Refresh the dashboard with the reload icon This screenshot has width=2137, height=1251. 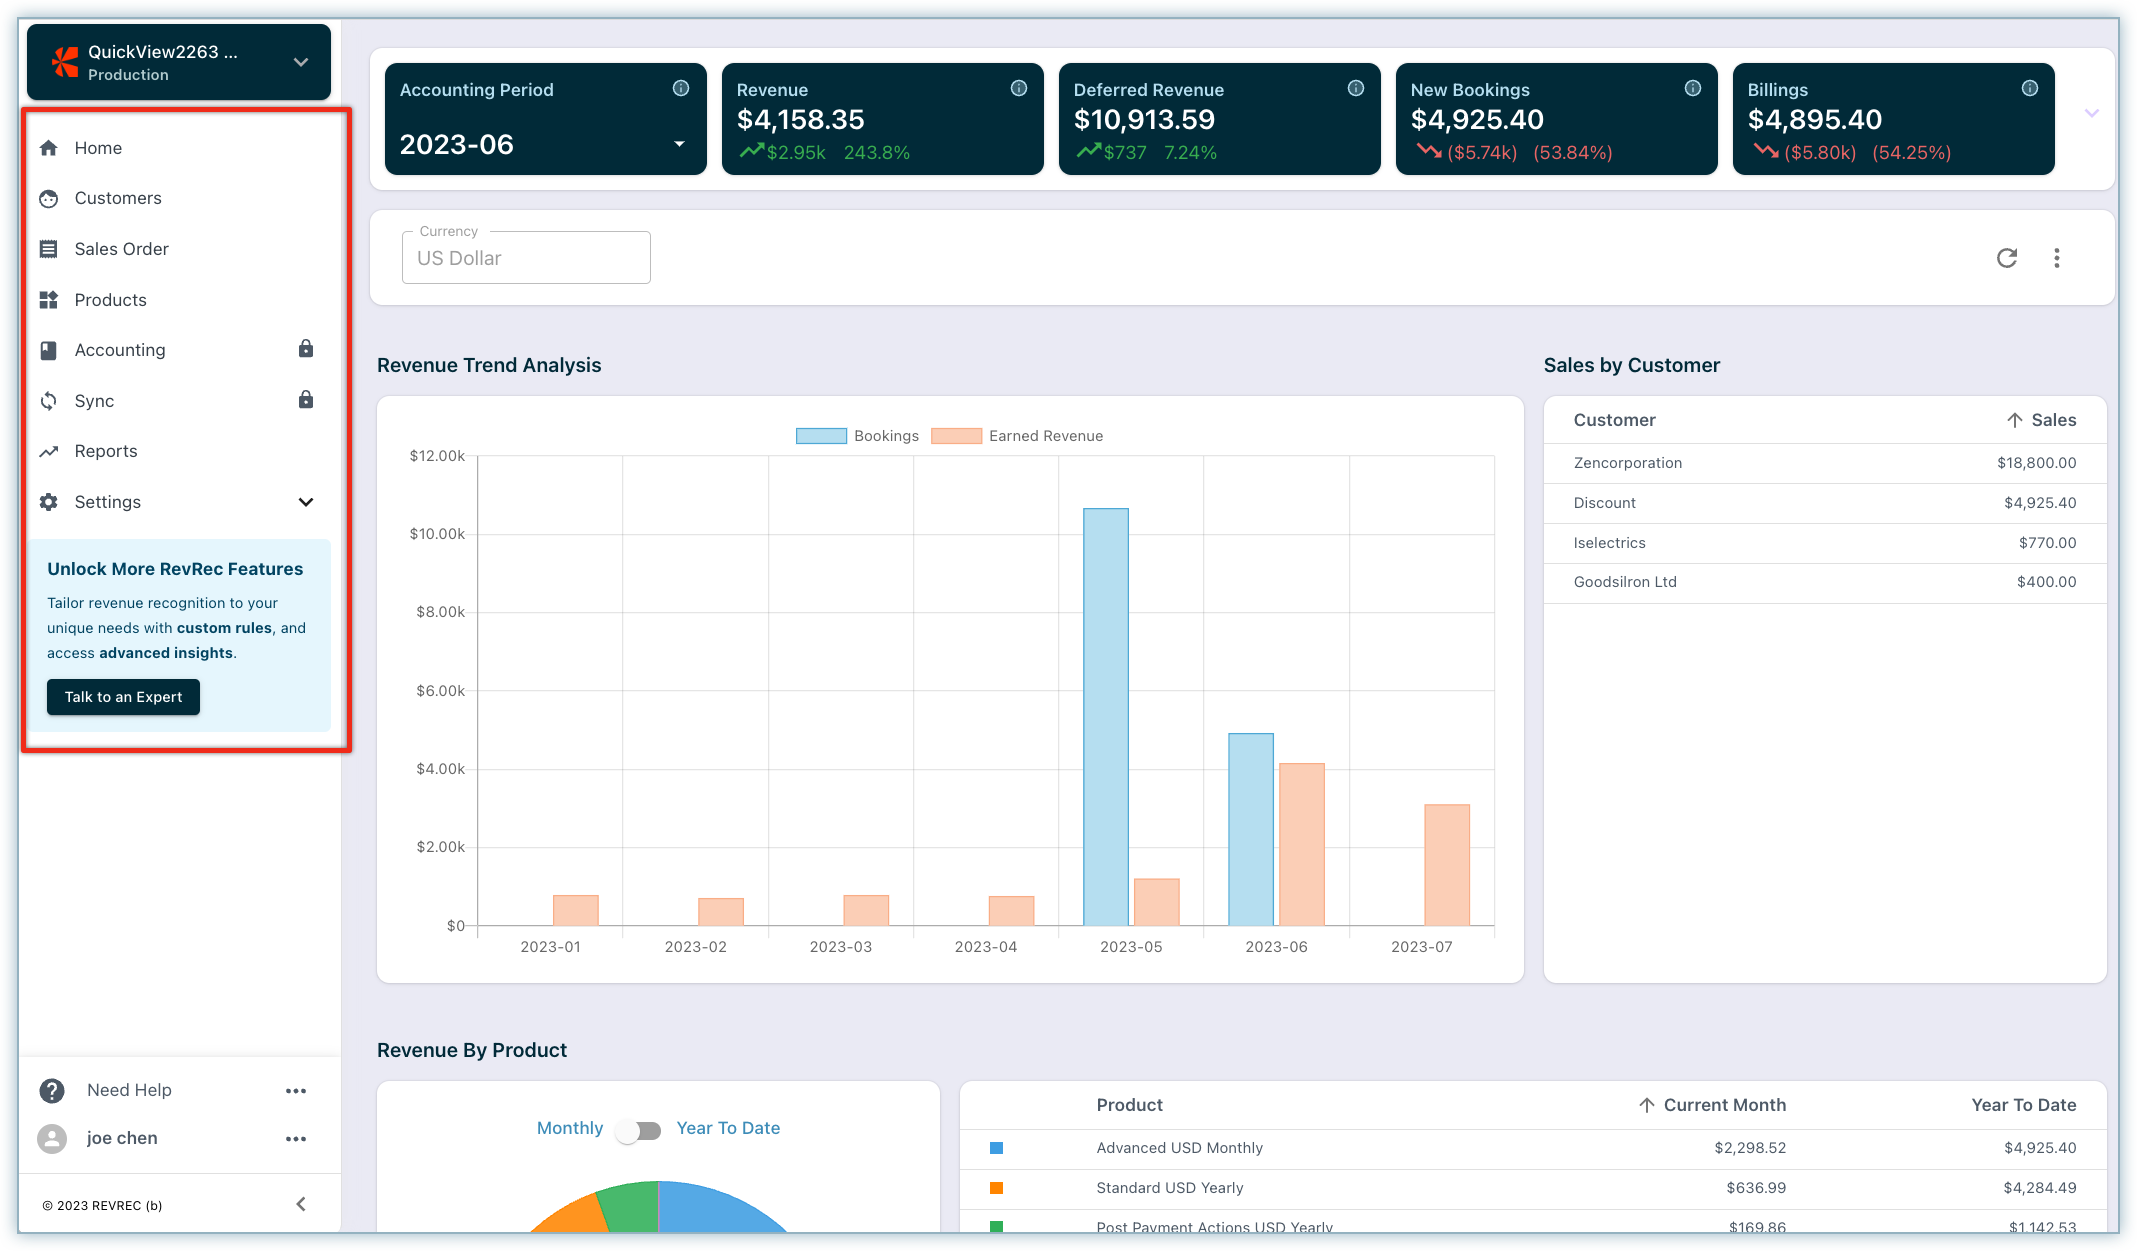2007,258
